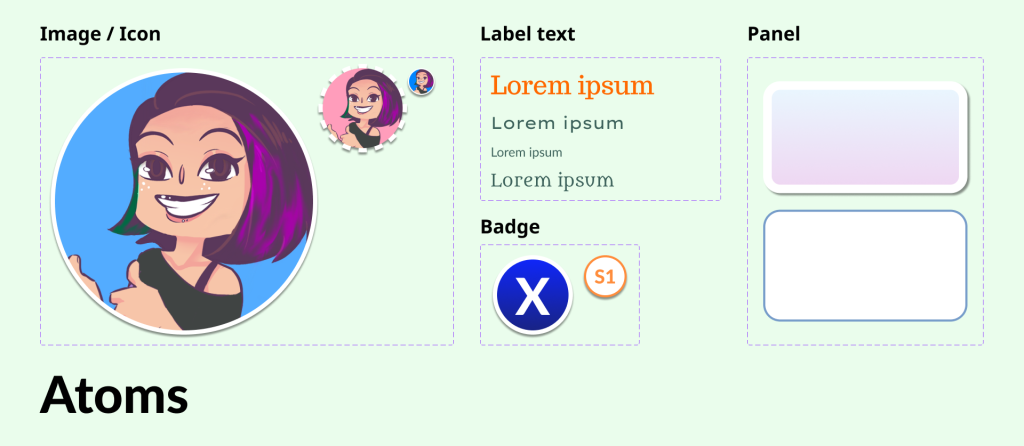Click the wide-spaced sans Lorem ipsum label
This screenshot has height=446, width=1024.
[x=557, y=123]
